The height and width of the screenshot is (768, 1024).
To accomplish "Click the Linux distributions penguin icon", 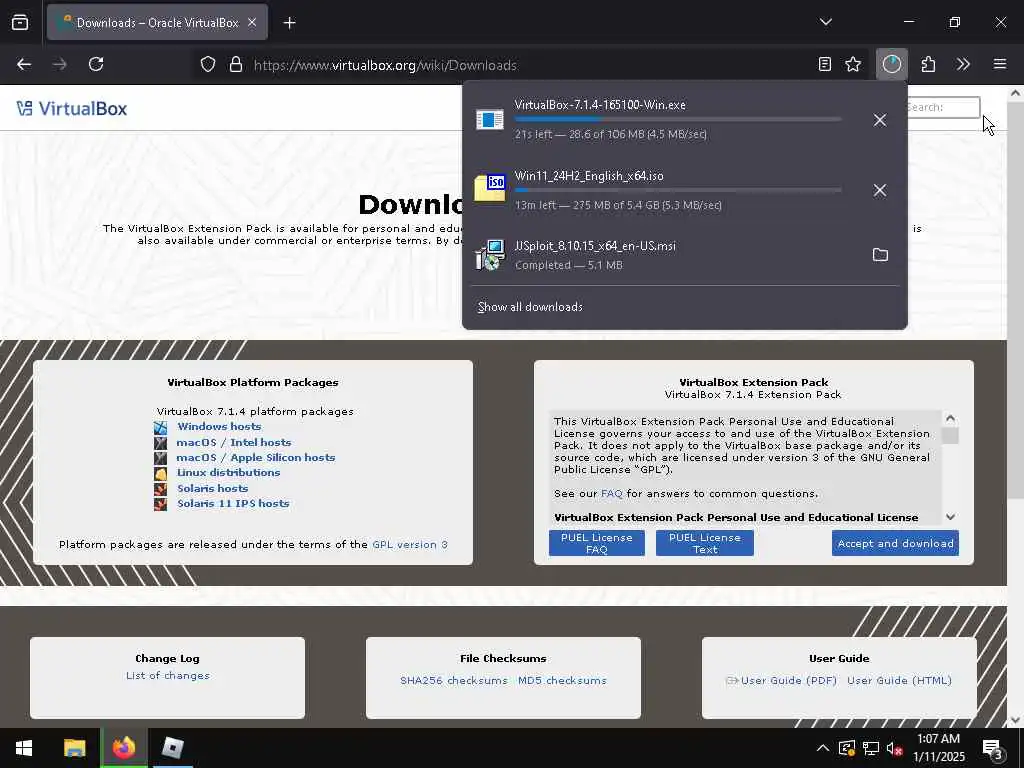I will click(161, 473).
